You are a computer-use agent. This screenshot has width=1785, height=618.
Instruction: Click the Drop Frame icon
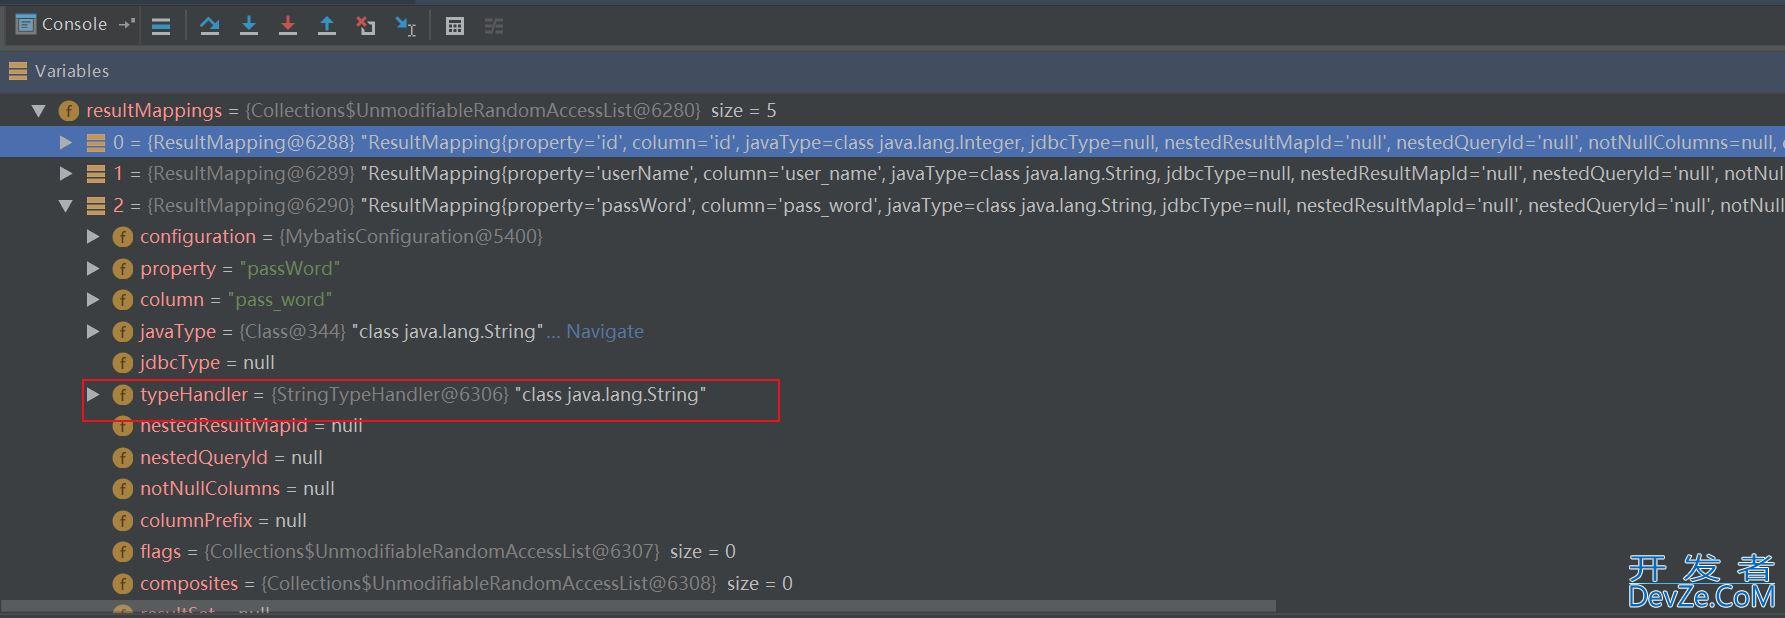(366, 26)
